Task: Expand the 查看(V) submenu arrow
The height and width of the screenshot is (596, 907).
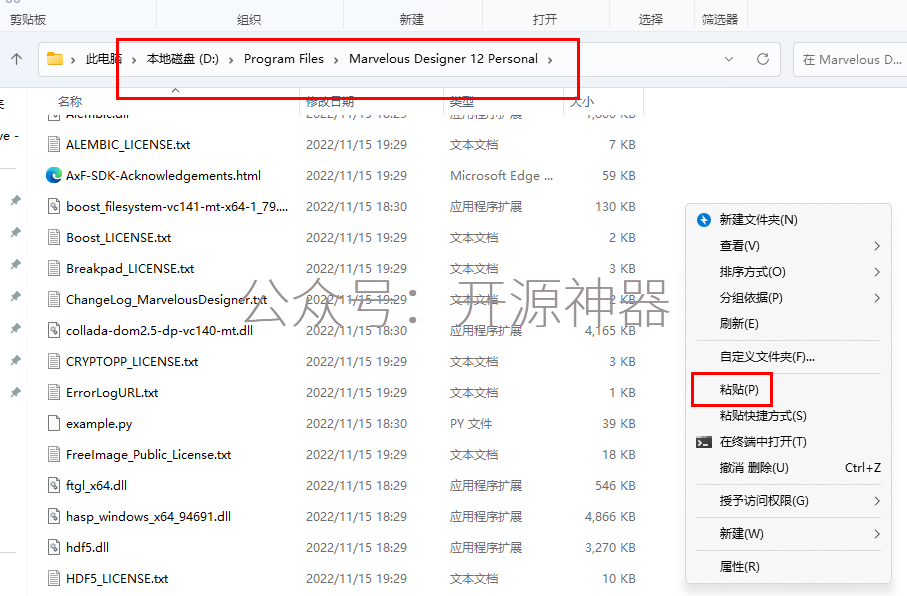Action: pyautogui.click(x=877, y=246)
